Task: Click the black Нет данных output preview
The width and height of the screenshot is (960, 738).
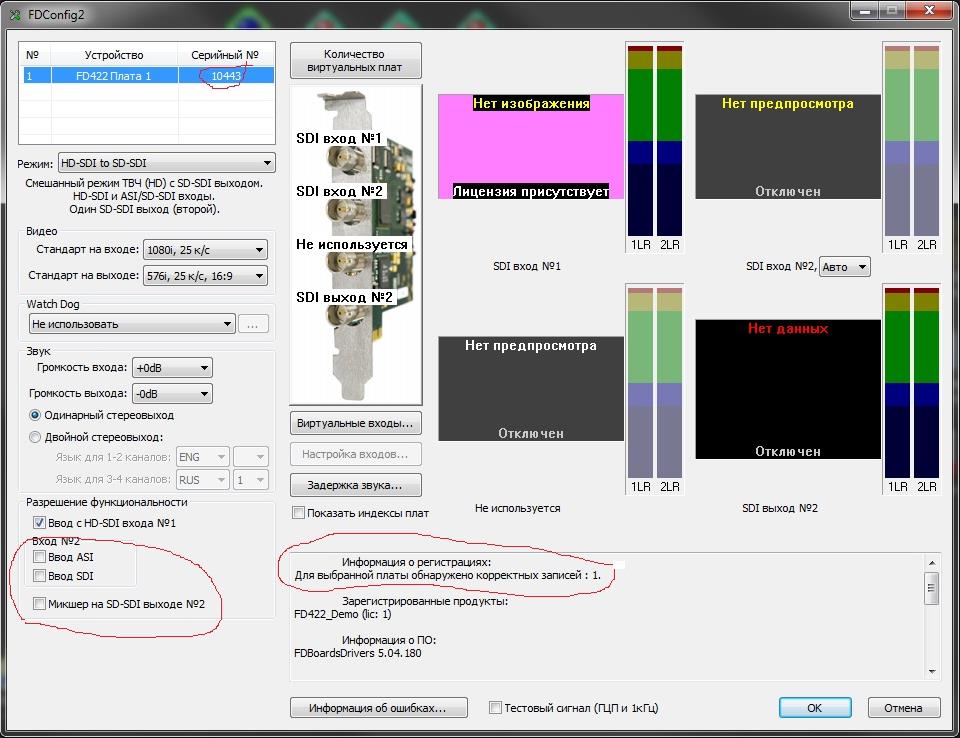Action: point(788,389)
